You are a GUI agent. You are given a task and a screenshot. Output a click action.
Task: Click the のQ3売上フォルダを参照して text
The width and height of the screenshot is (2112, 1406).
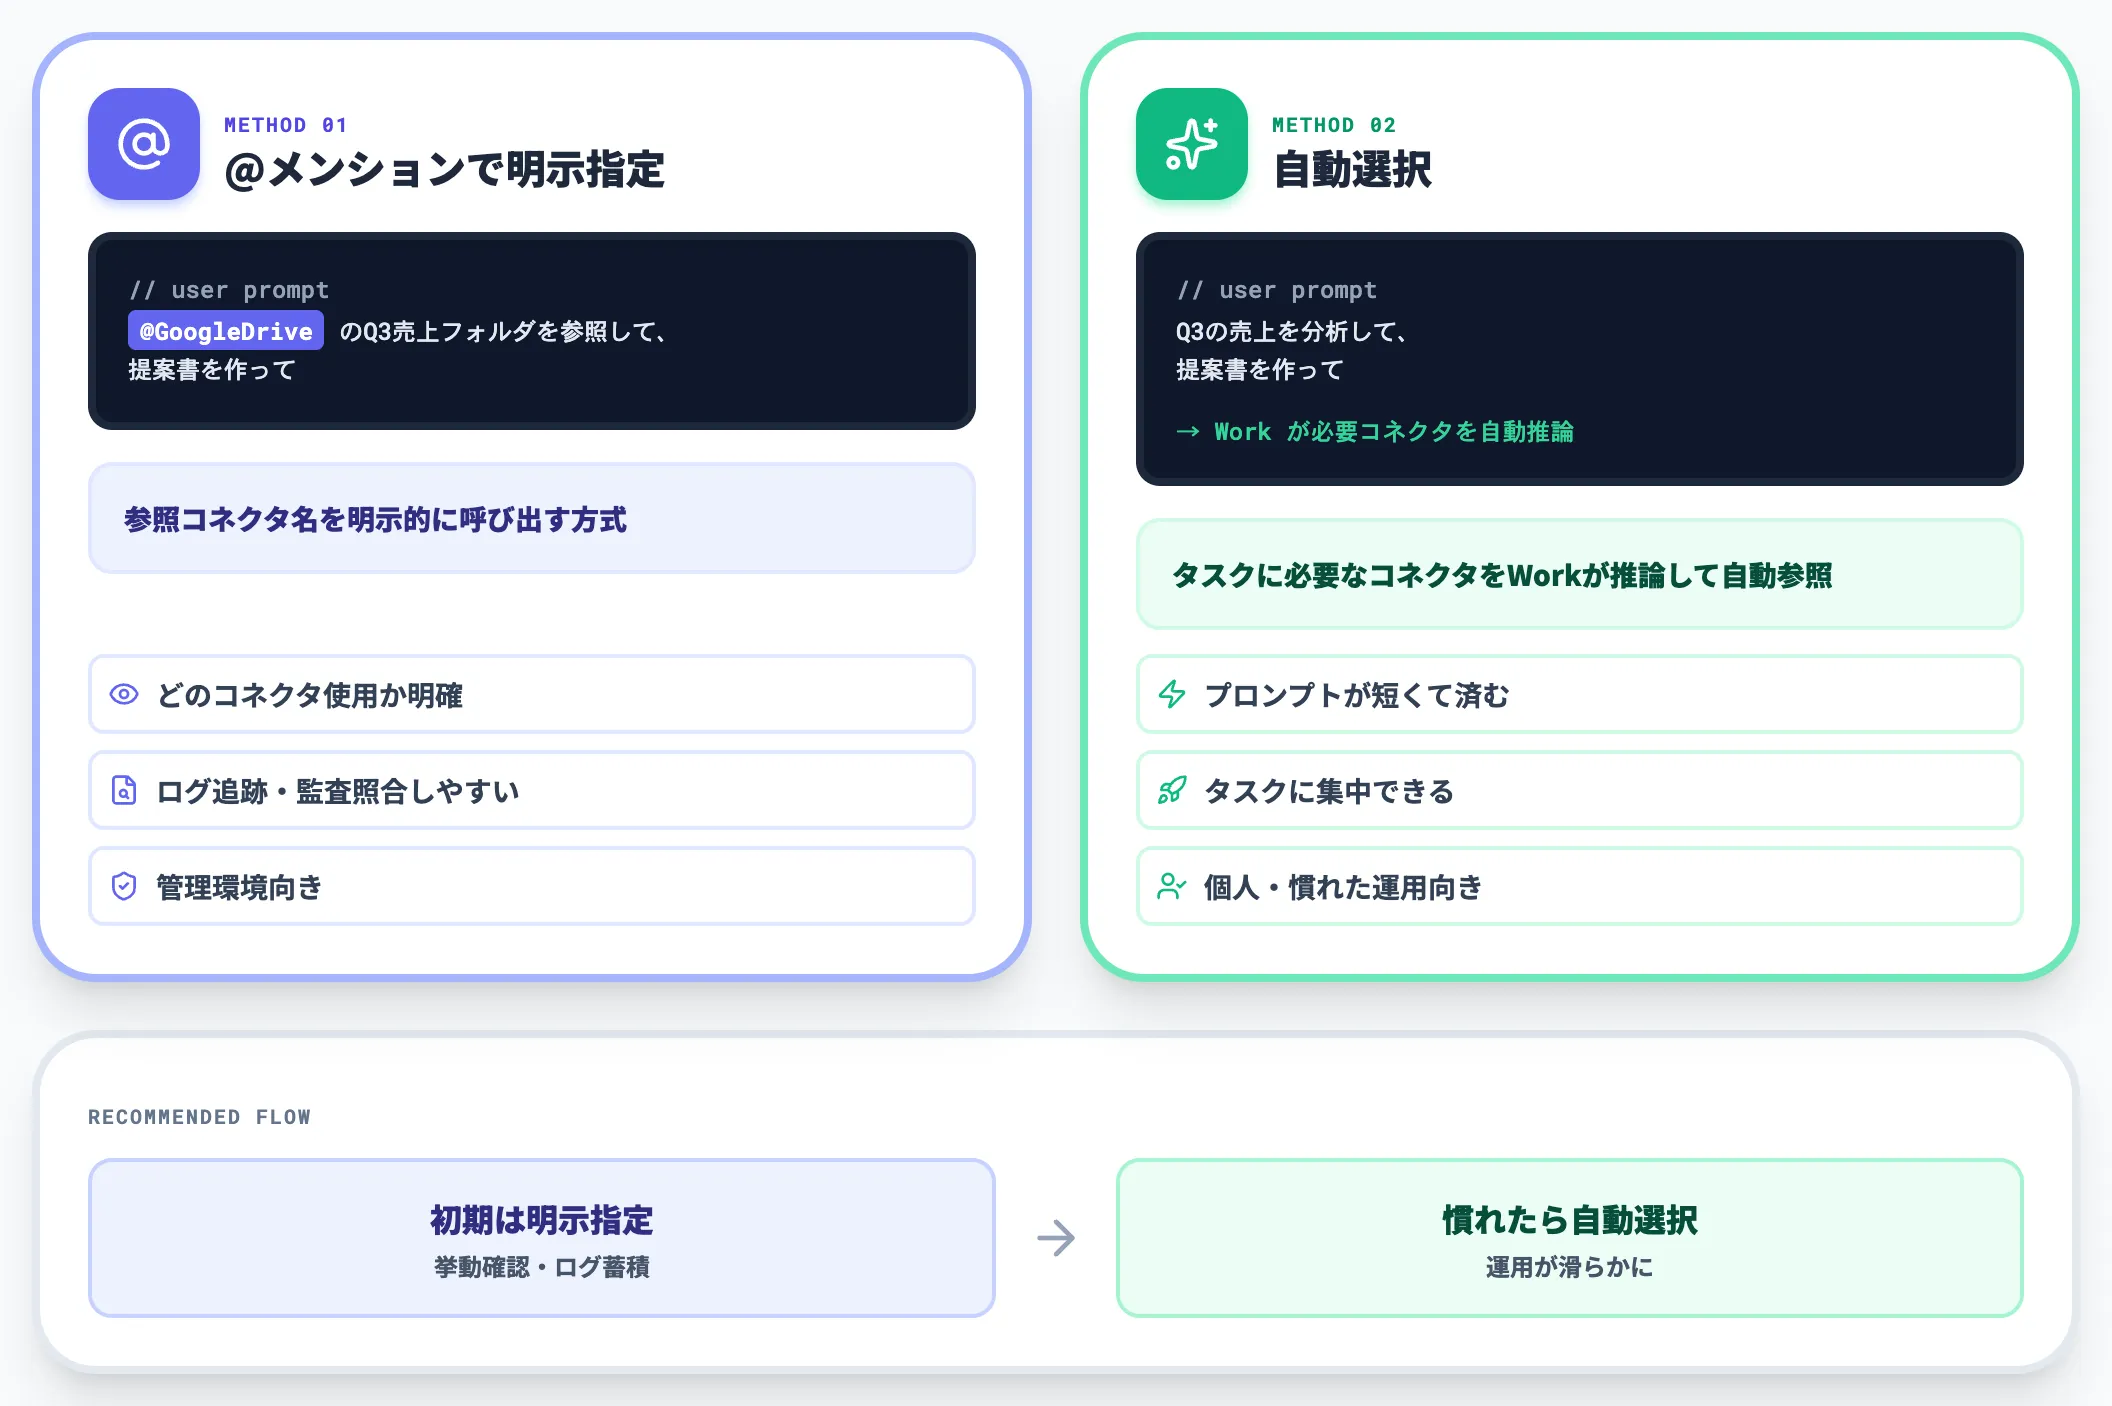pyautogui.click(x=503, y=331)
